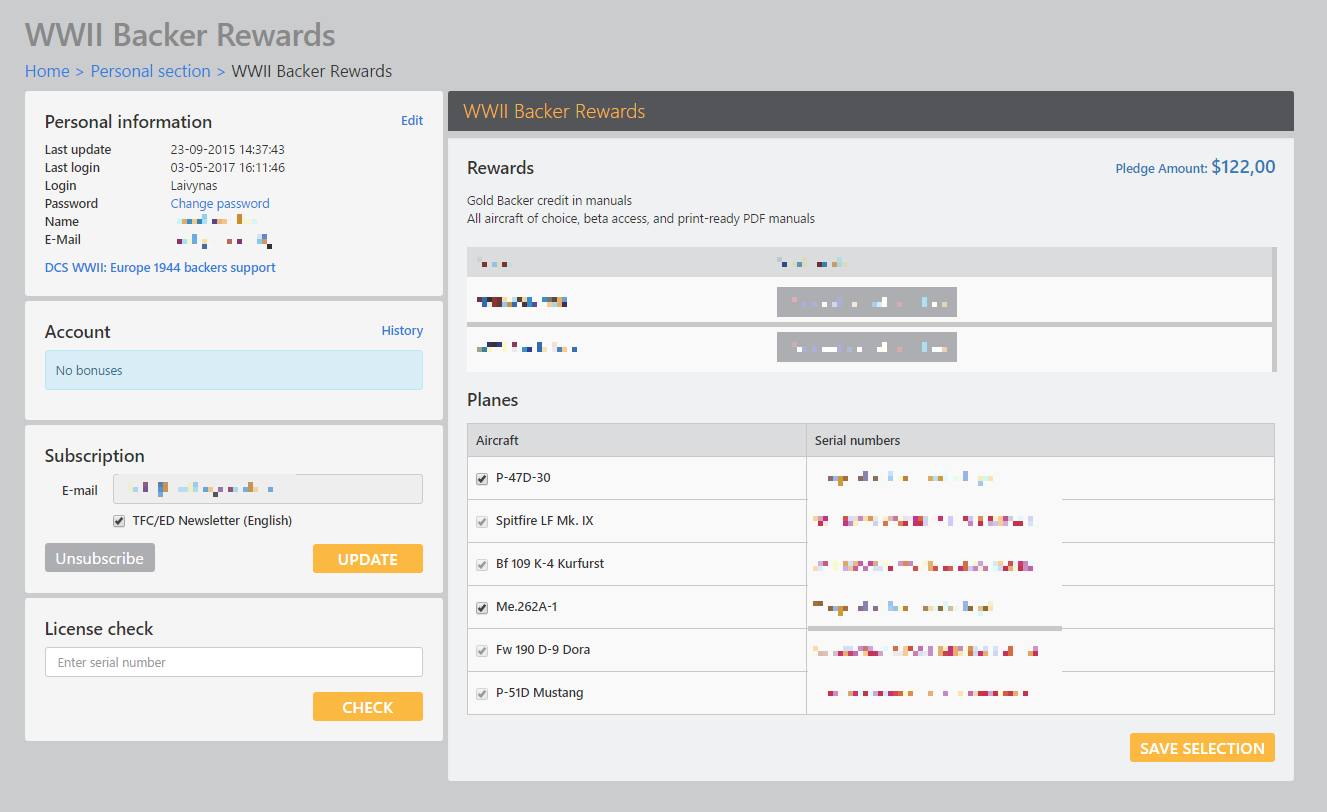Viewport: 1327px width, 812px height.
Task: Click the License check heading
Action: coord(99,629)
